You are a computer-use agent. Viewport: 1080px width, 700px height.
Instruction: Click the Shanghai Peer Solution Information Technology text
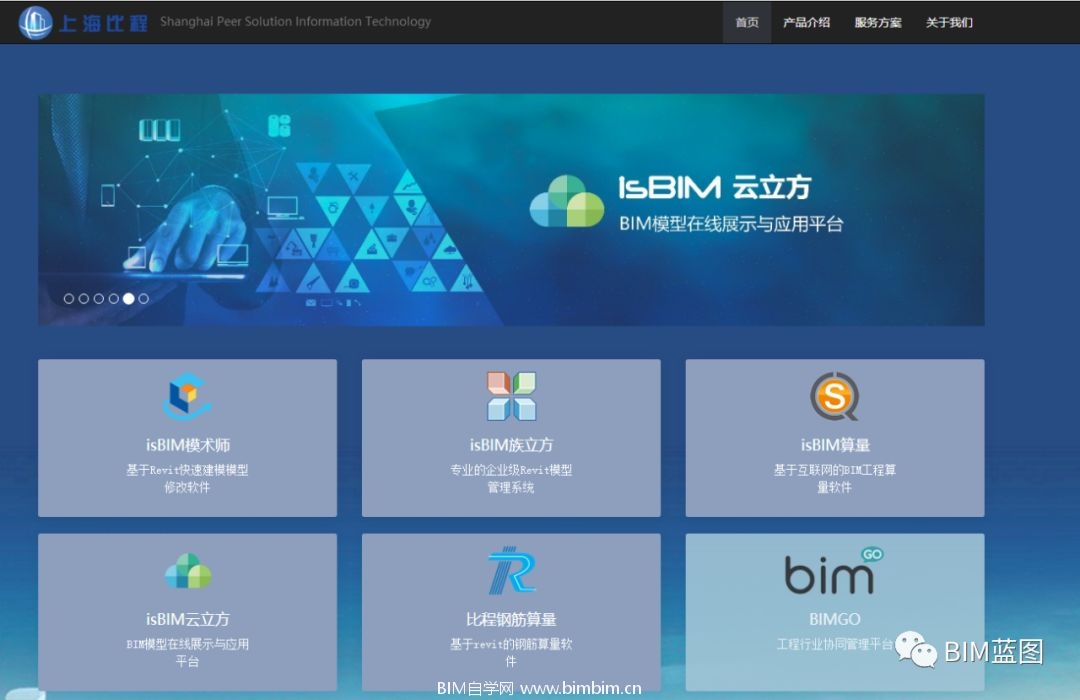click(x=295, y=21)
